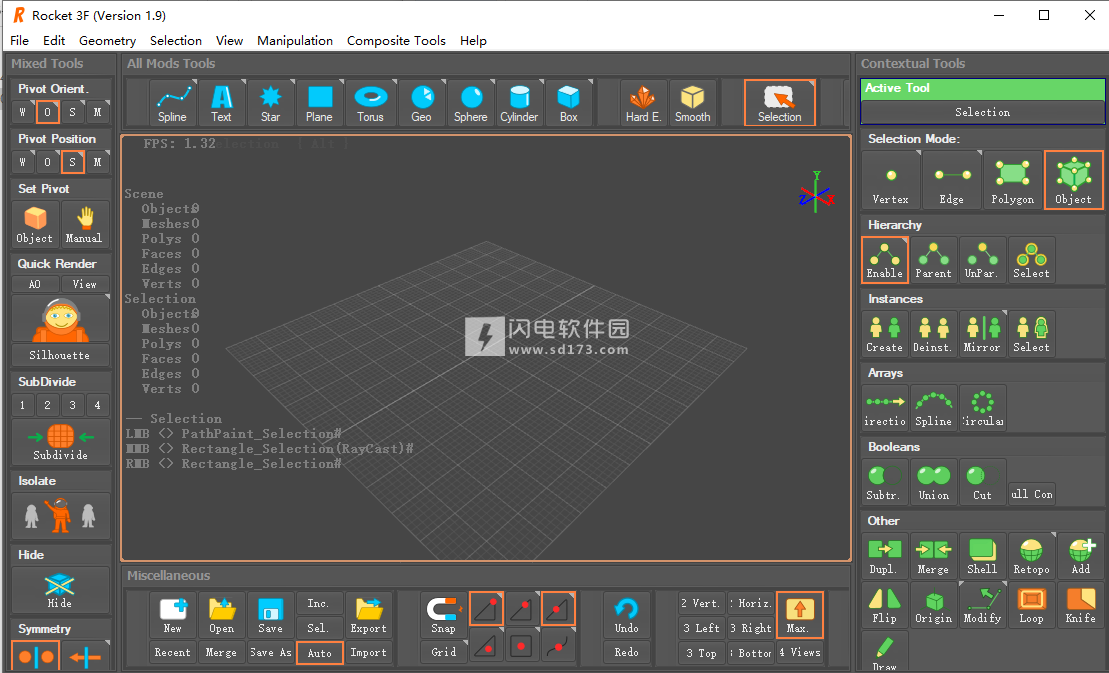Apply the Smooth shading tool
Viewport: 1109px width, 673px height.
pyautogui.click(x=692, y=103)
